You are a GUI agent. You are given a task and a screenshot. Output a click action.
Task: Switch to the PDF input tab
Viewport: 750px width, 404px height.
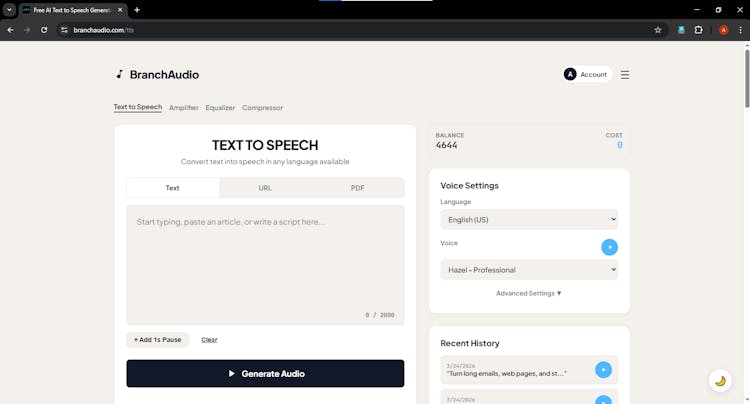(357, 188)
